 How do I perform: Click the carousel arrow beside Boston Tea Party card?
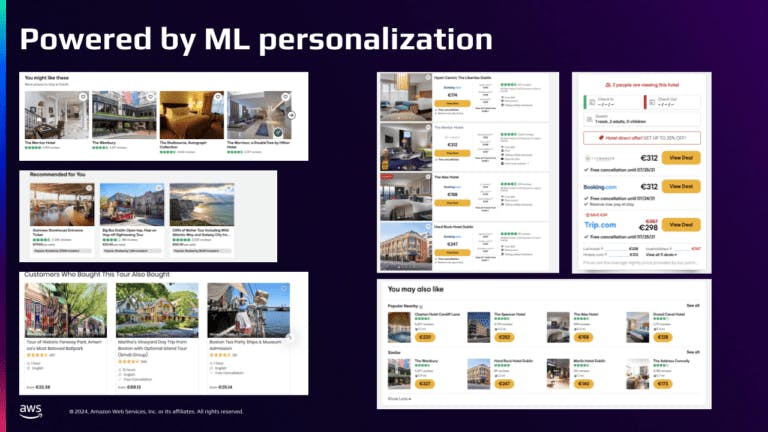tap(291, 337)
